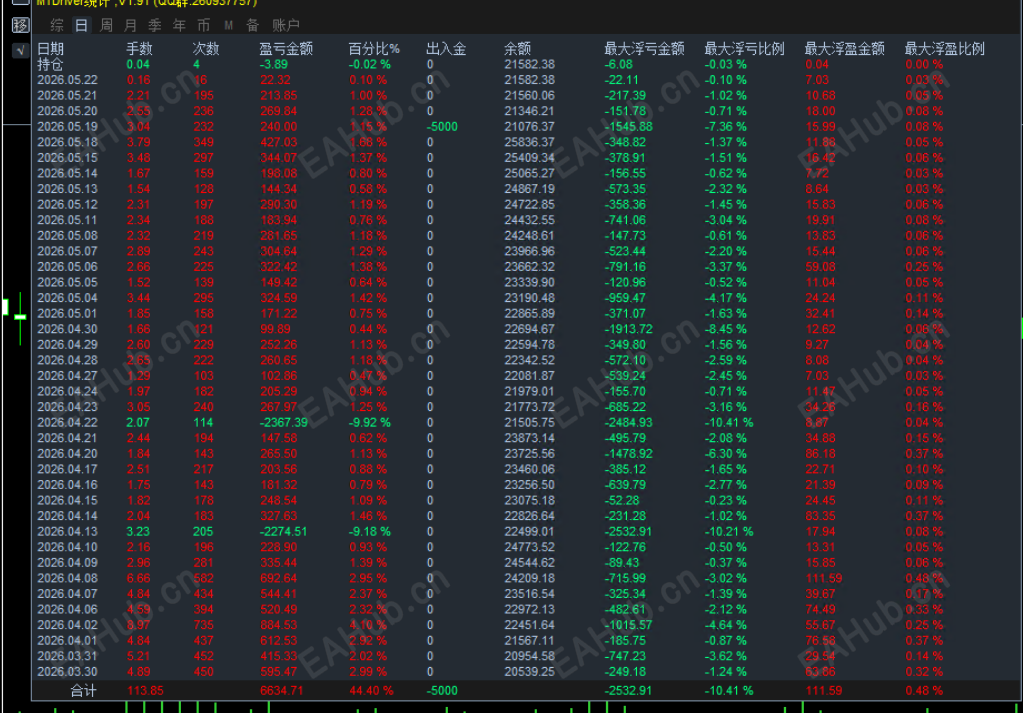Select the 持仓 open positions row label
Screen dimensions: 1023x713
click(x=50, y=65)
